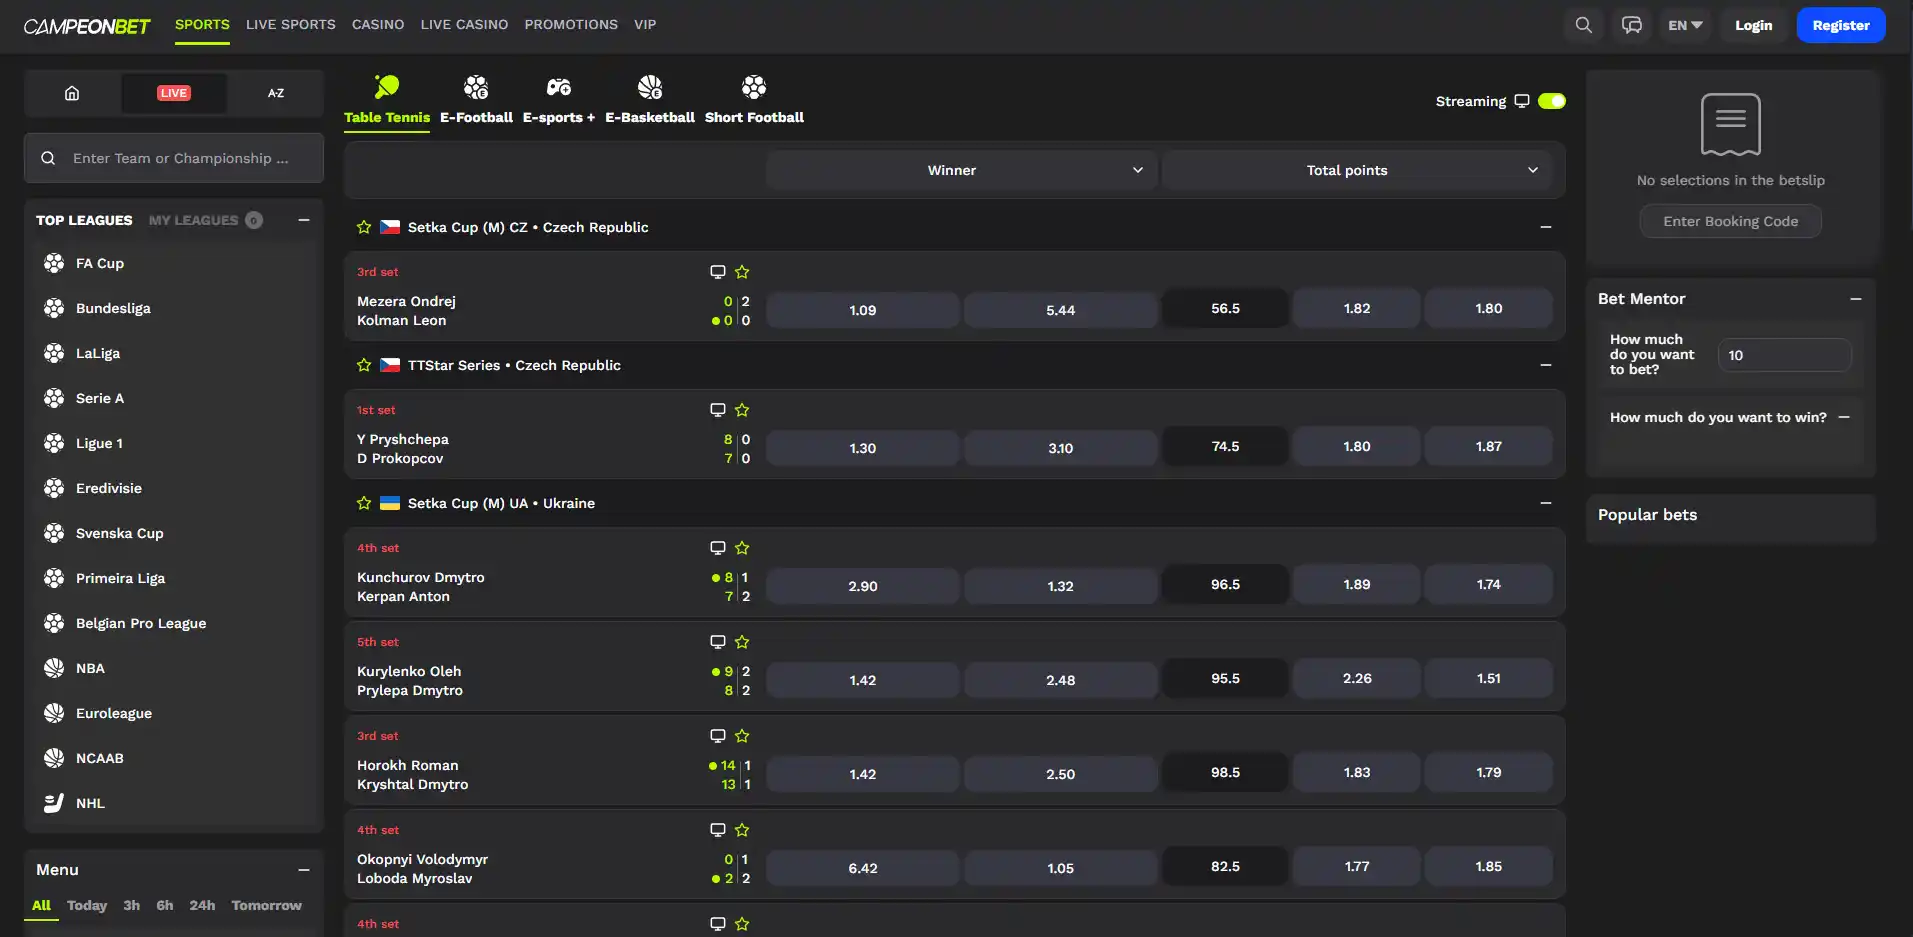Image resolution: width=1913 pixels, height=937 pixels.
Task: Go to home icon in sidebar
Action: click(72, 93)
